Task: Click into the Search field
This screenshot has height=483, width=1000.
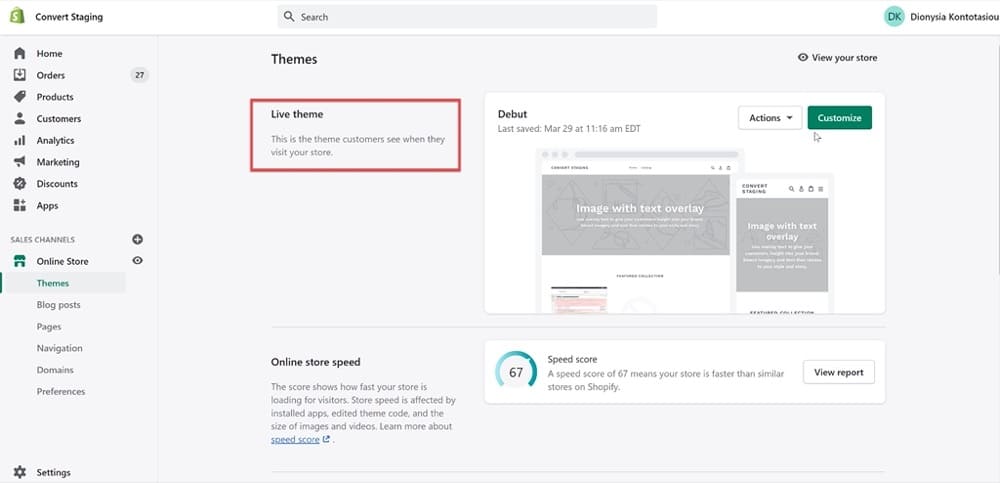Action: 468,17
